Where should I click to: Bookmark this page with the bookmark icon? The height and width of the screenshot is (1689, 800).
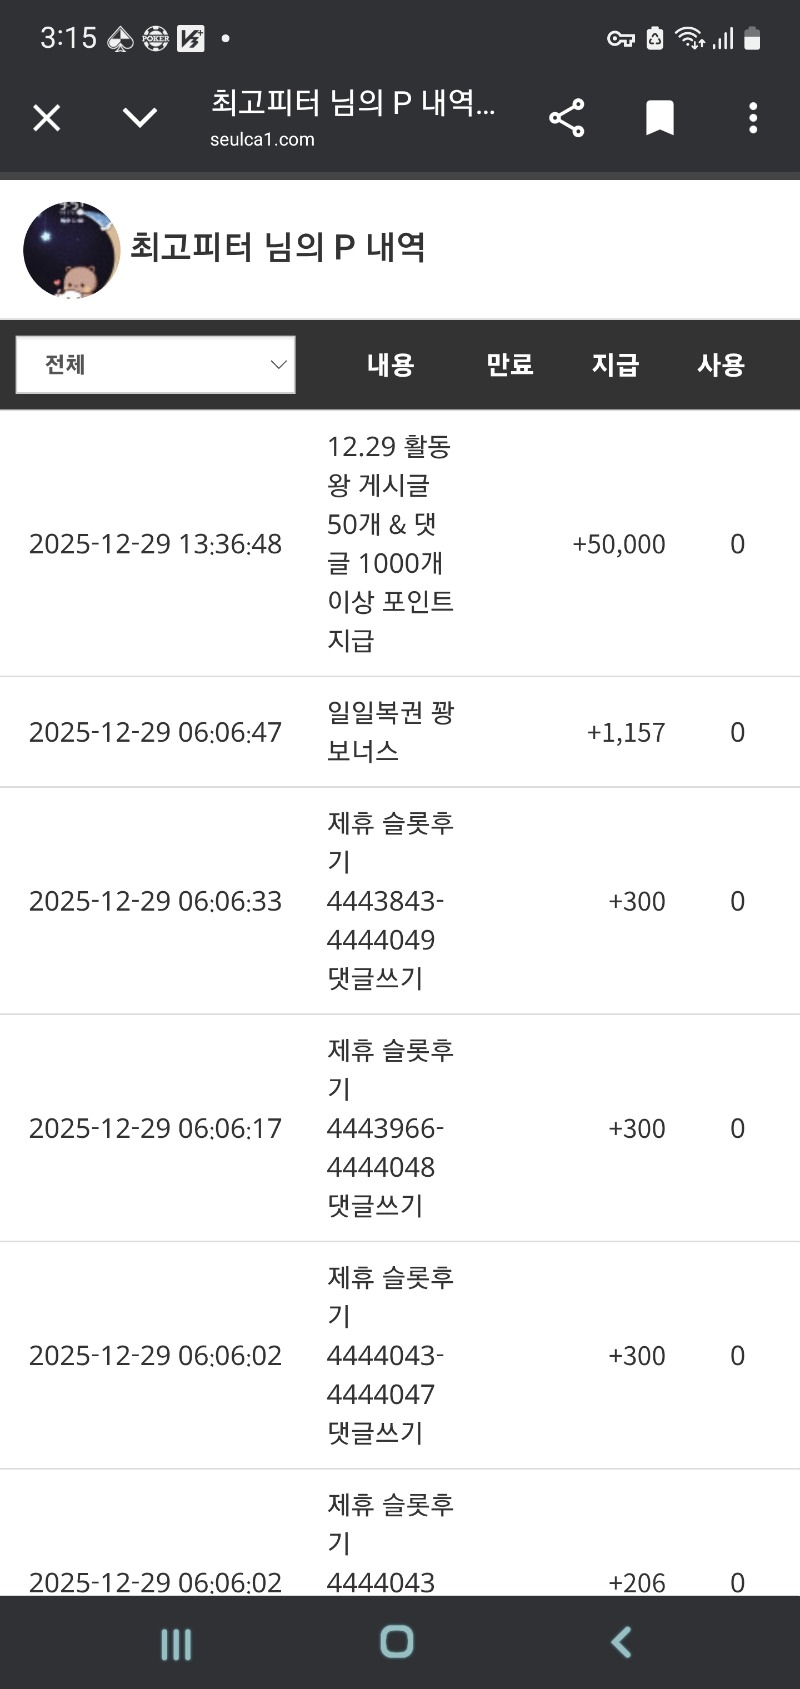(x=659, y=118)
